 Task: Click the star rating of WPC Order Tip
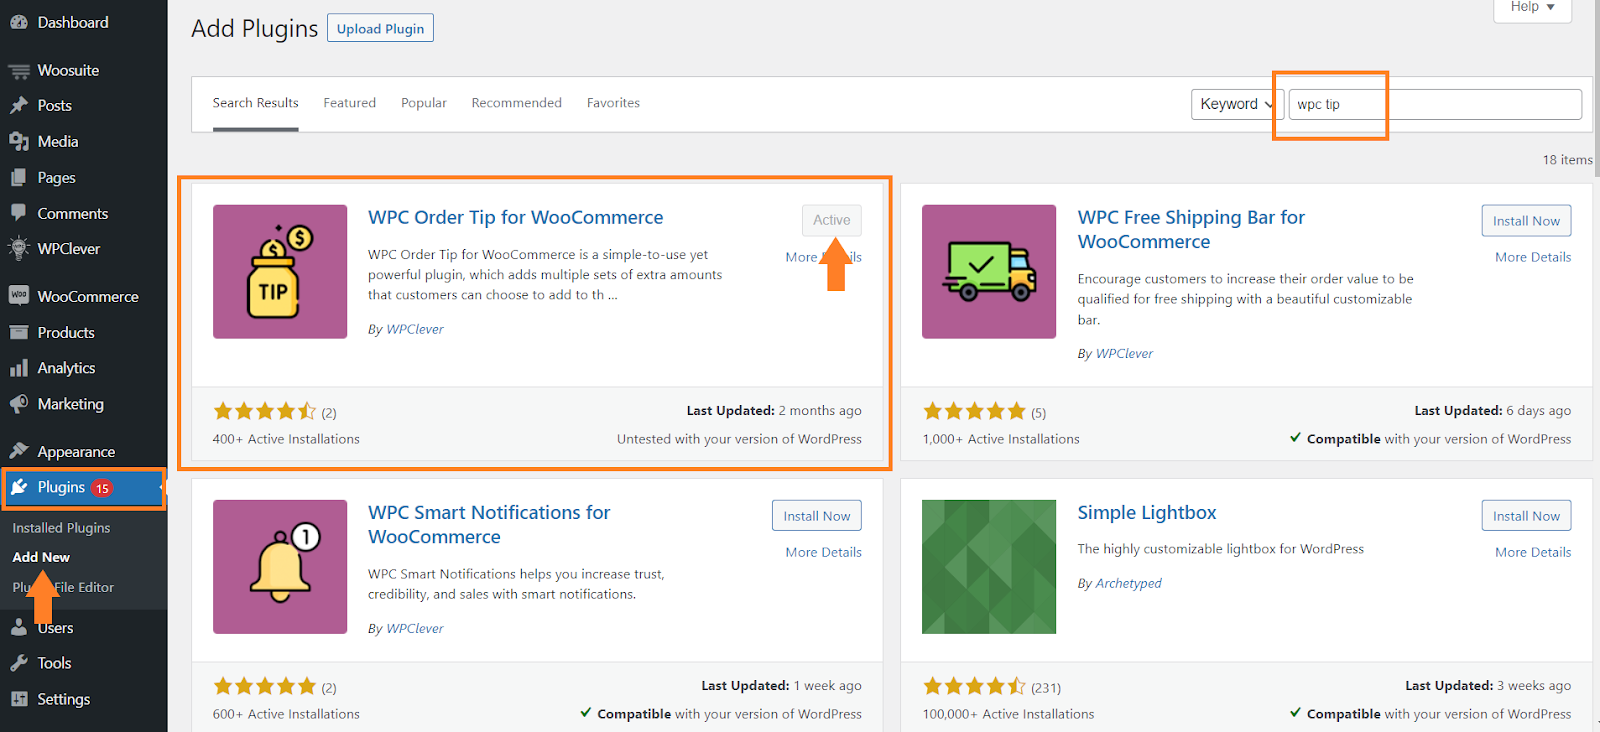click(x=264, y=411)
